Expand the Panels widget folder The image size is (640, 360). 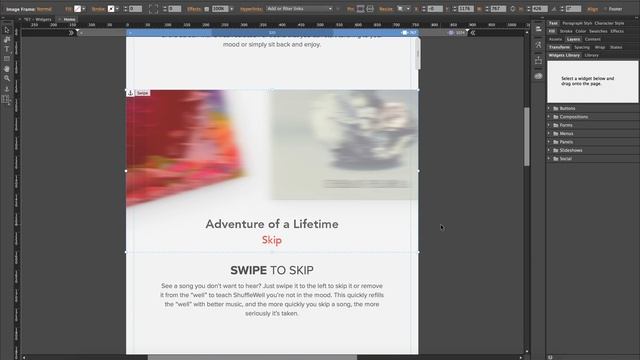pyautogui.click(x=549, y=142)
